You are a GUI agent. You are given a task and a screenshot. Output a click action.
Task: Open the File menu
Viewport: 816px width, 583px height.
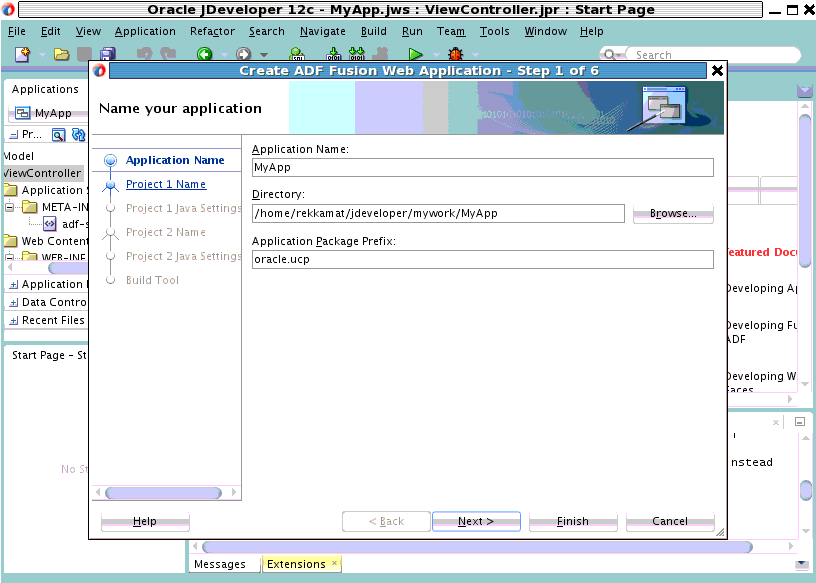[17, 31]
